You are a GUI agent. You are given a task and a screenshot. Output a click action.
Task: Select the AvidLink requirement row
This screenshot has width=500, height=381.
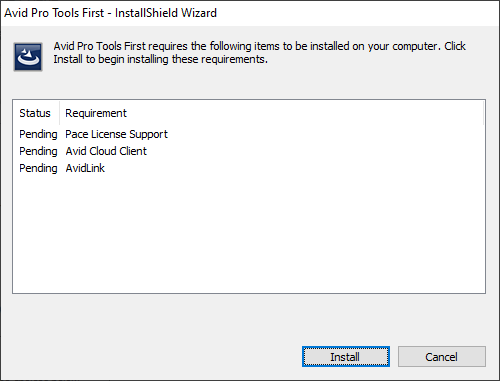pyautogui.click(x=249, y=168)
